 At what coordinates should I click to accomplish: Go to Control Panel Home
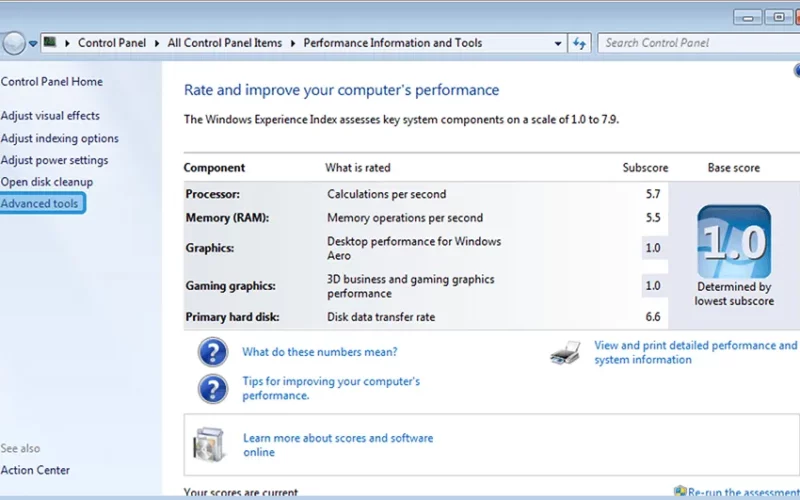tap(52, 82)
